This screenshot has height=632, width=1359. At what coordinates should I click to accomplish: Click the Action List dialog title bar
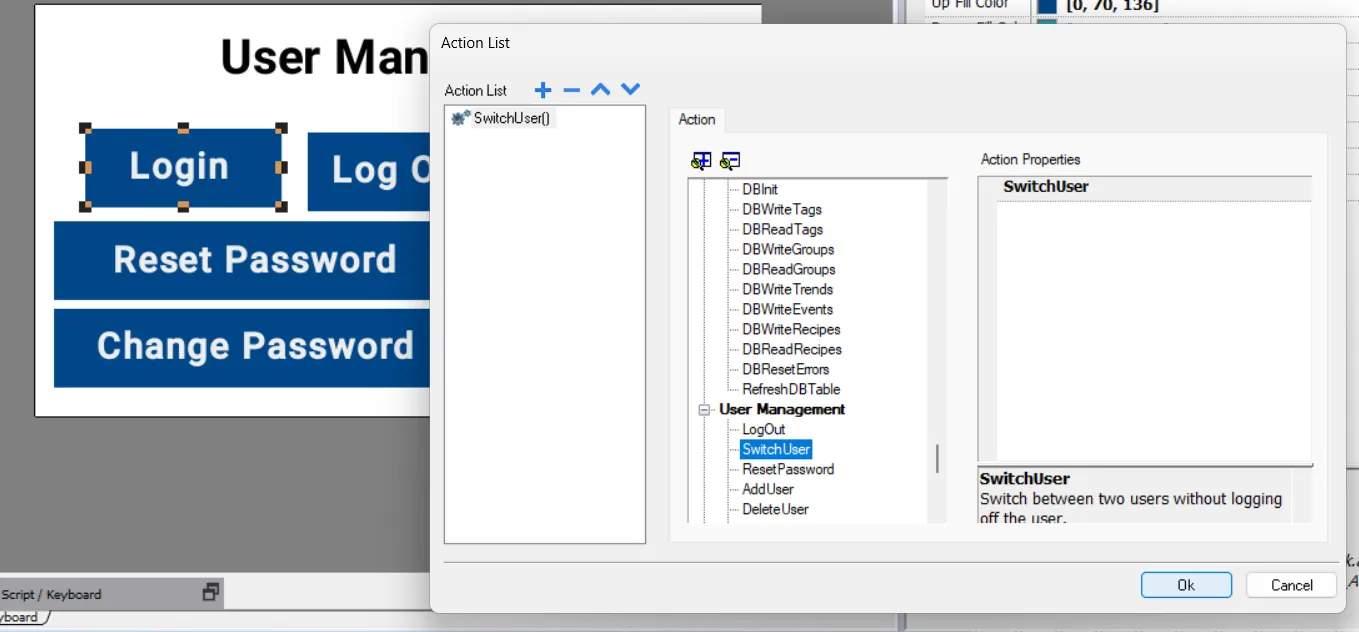(x=887, y=43)
